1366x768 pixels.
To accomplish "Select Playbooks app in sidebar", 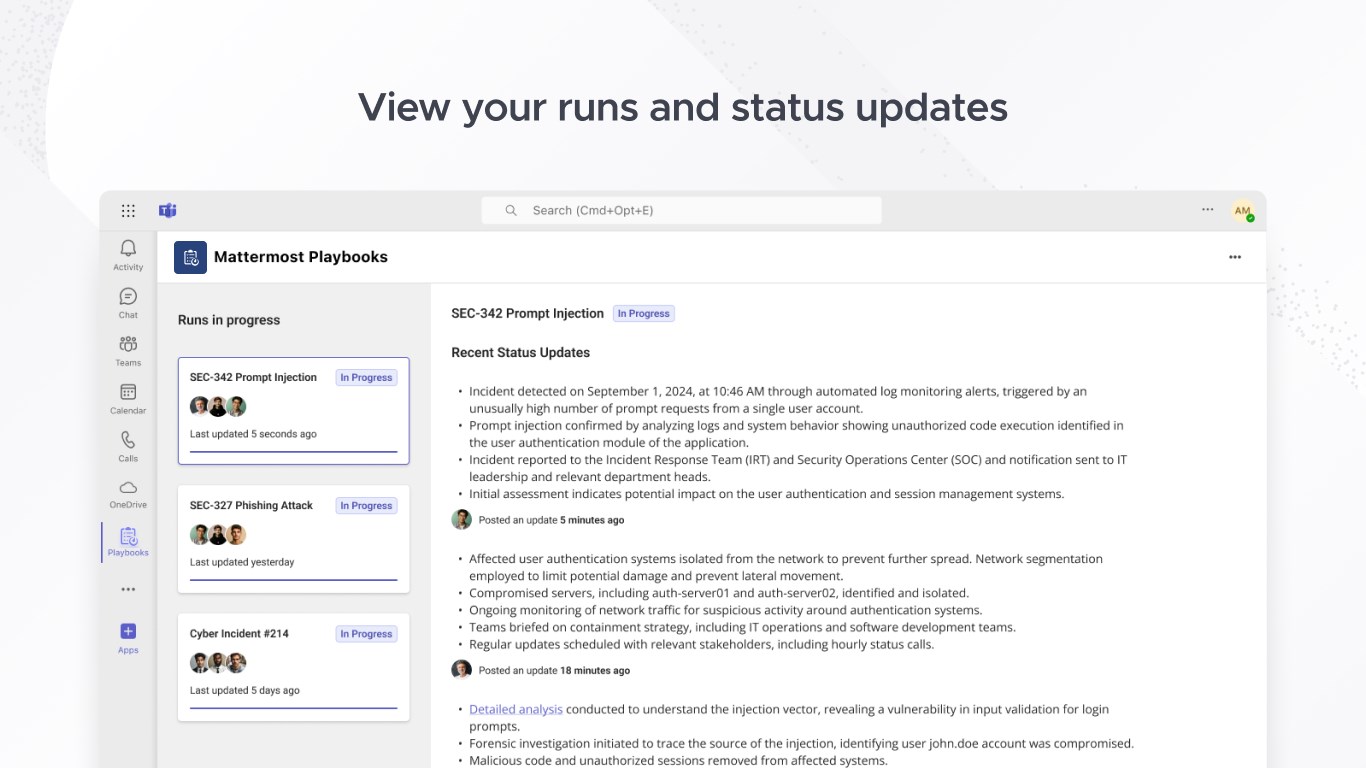I will (128, 542).
